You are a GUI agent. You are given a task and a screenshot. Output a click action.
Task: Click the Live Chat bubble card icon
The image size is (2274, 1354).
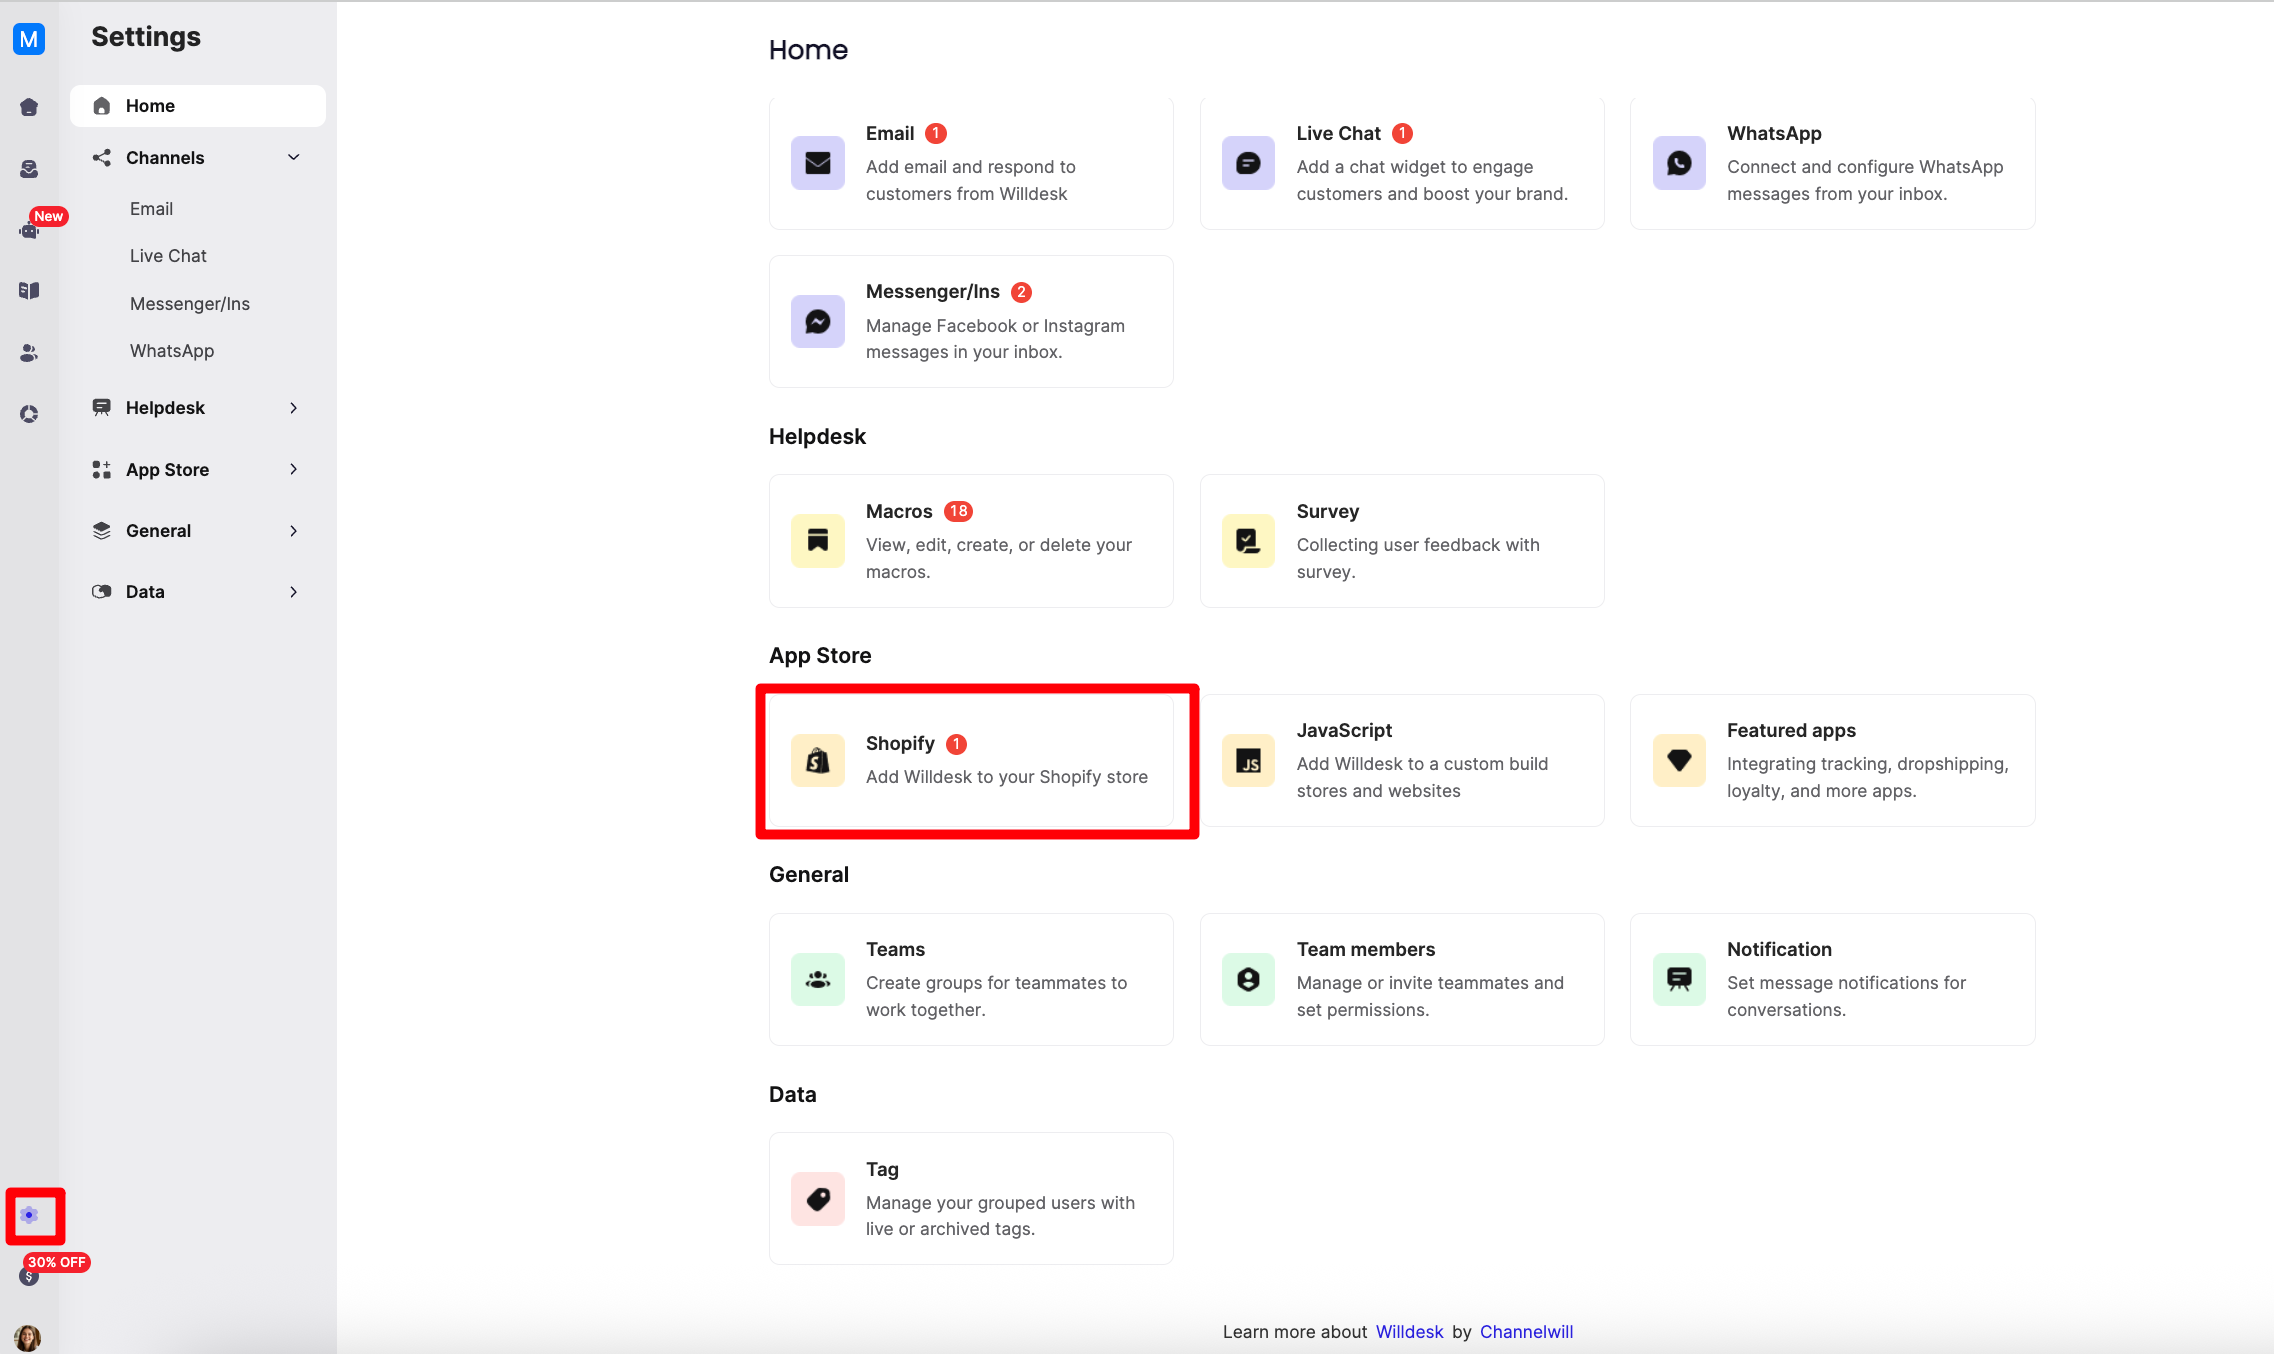1248,163
